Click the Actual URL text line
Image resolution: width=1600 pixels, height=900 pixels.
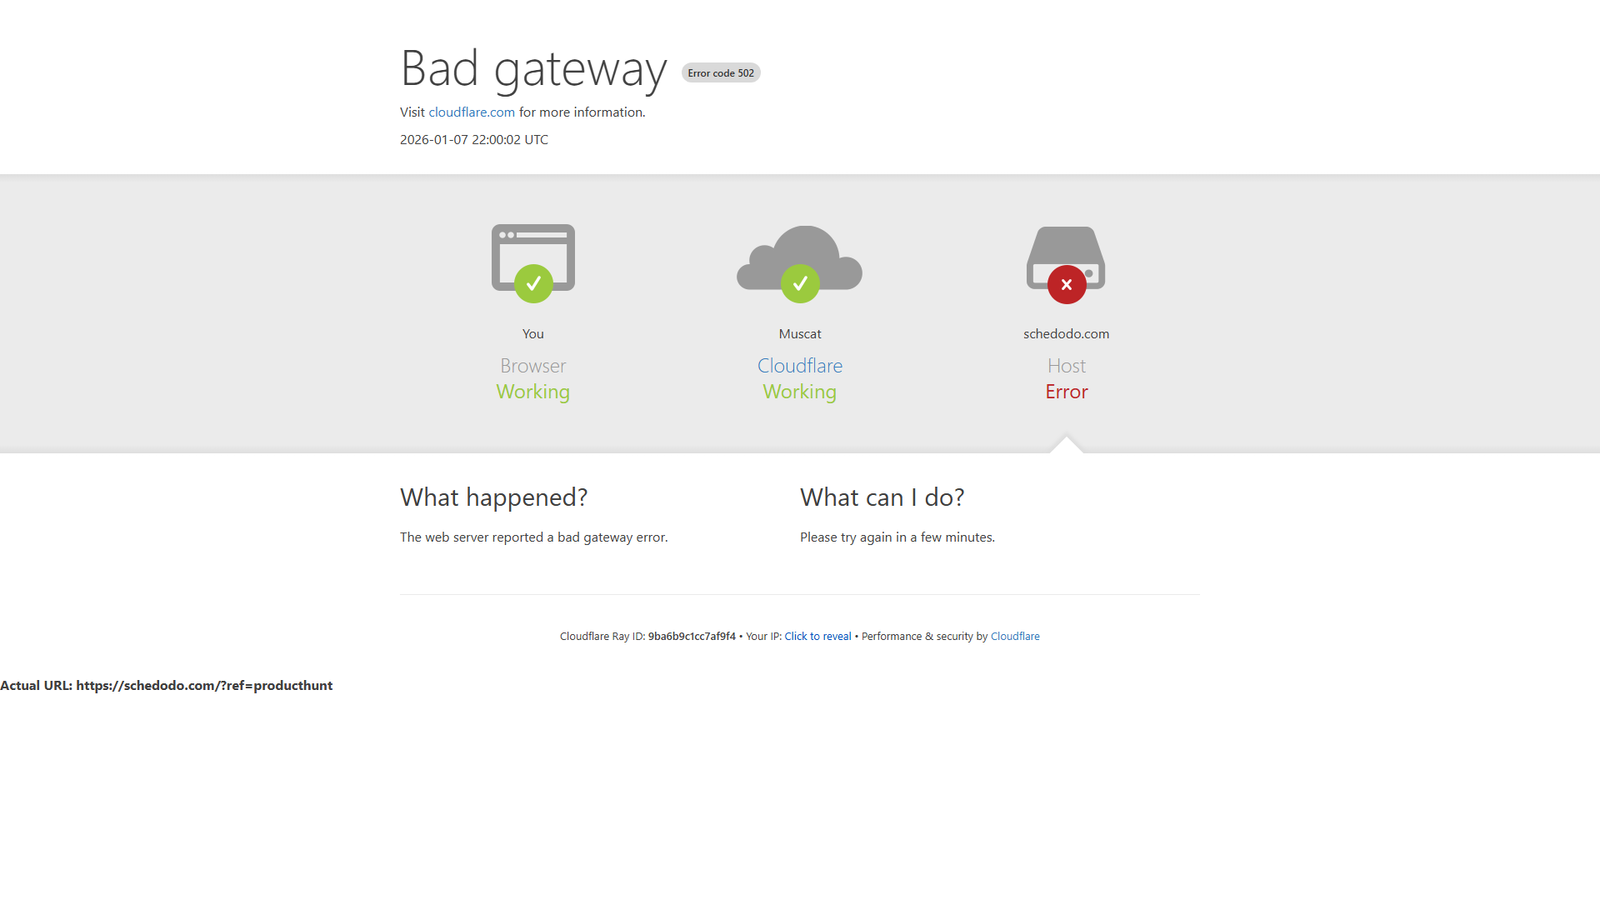tap(166, 686)
